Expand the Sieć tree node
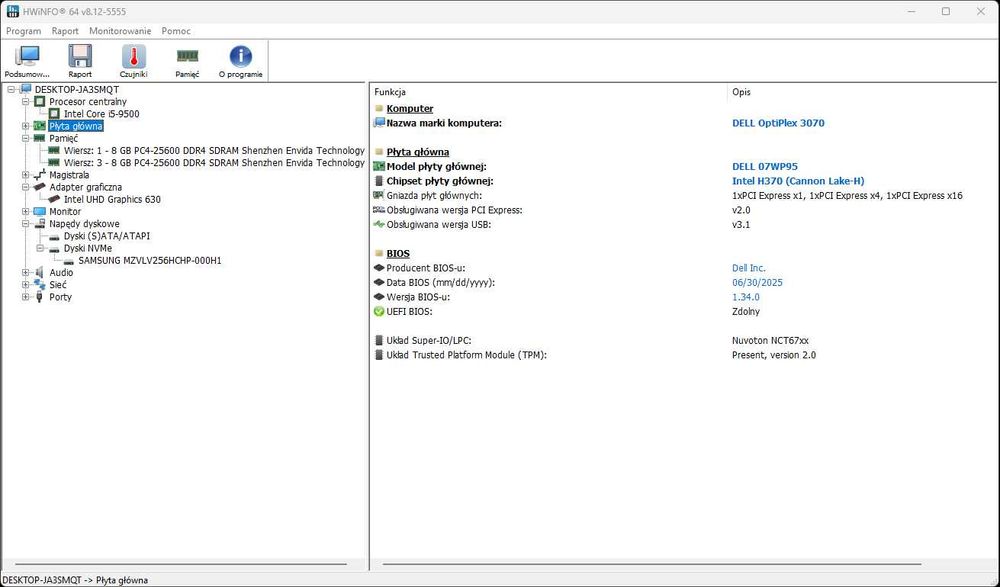This screenshot has height=587, width=1000. (26, 285)
